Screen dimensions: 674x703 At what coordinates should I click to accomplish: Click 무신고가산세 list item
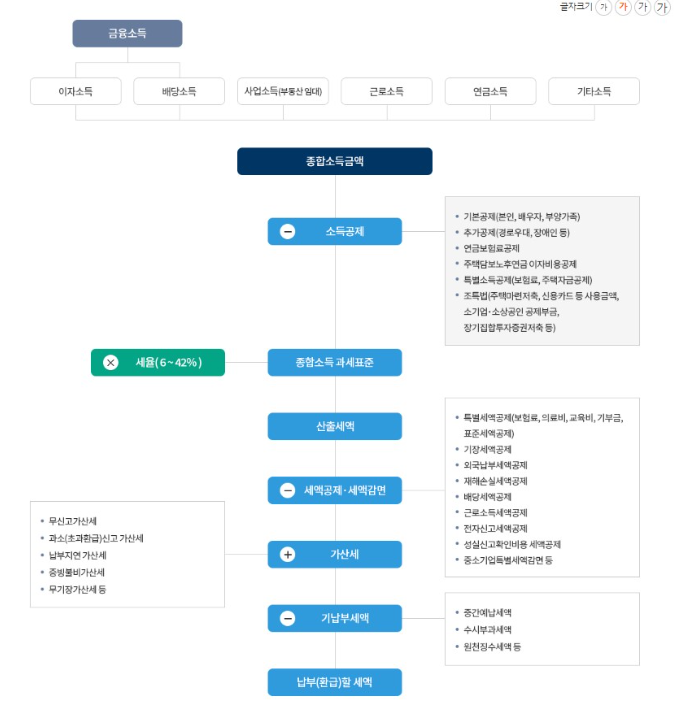pos(73,521)
